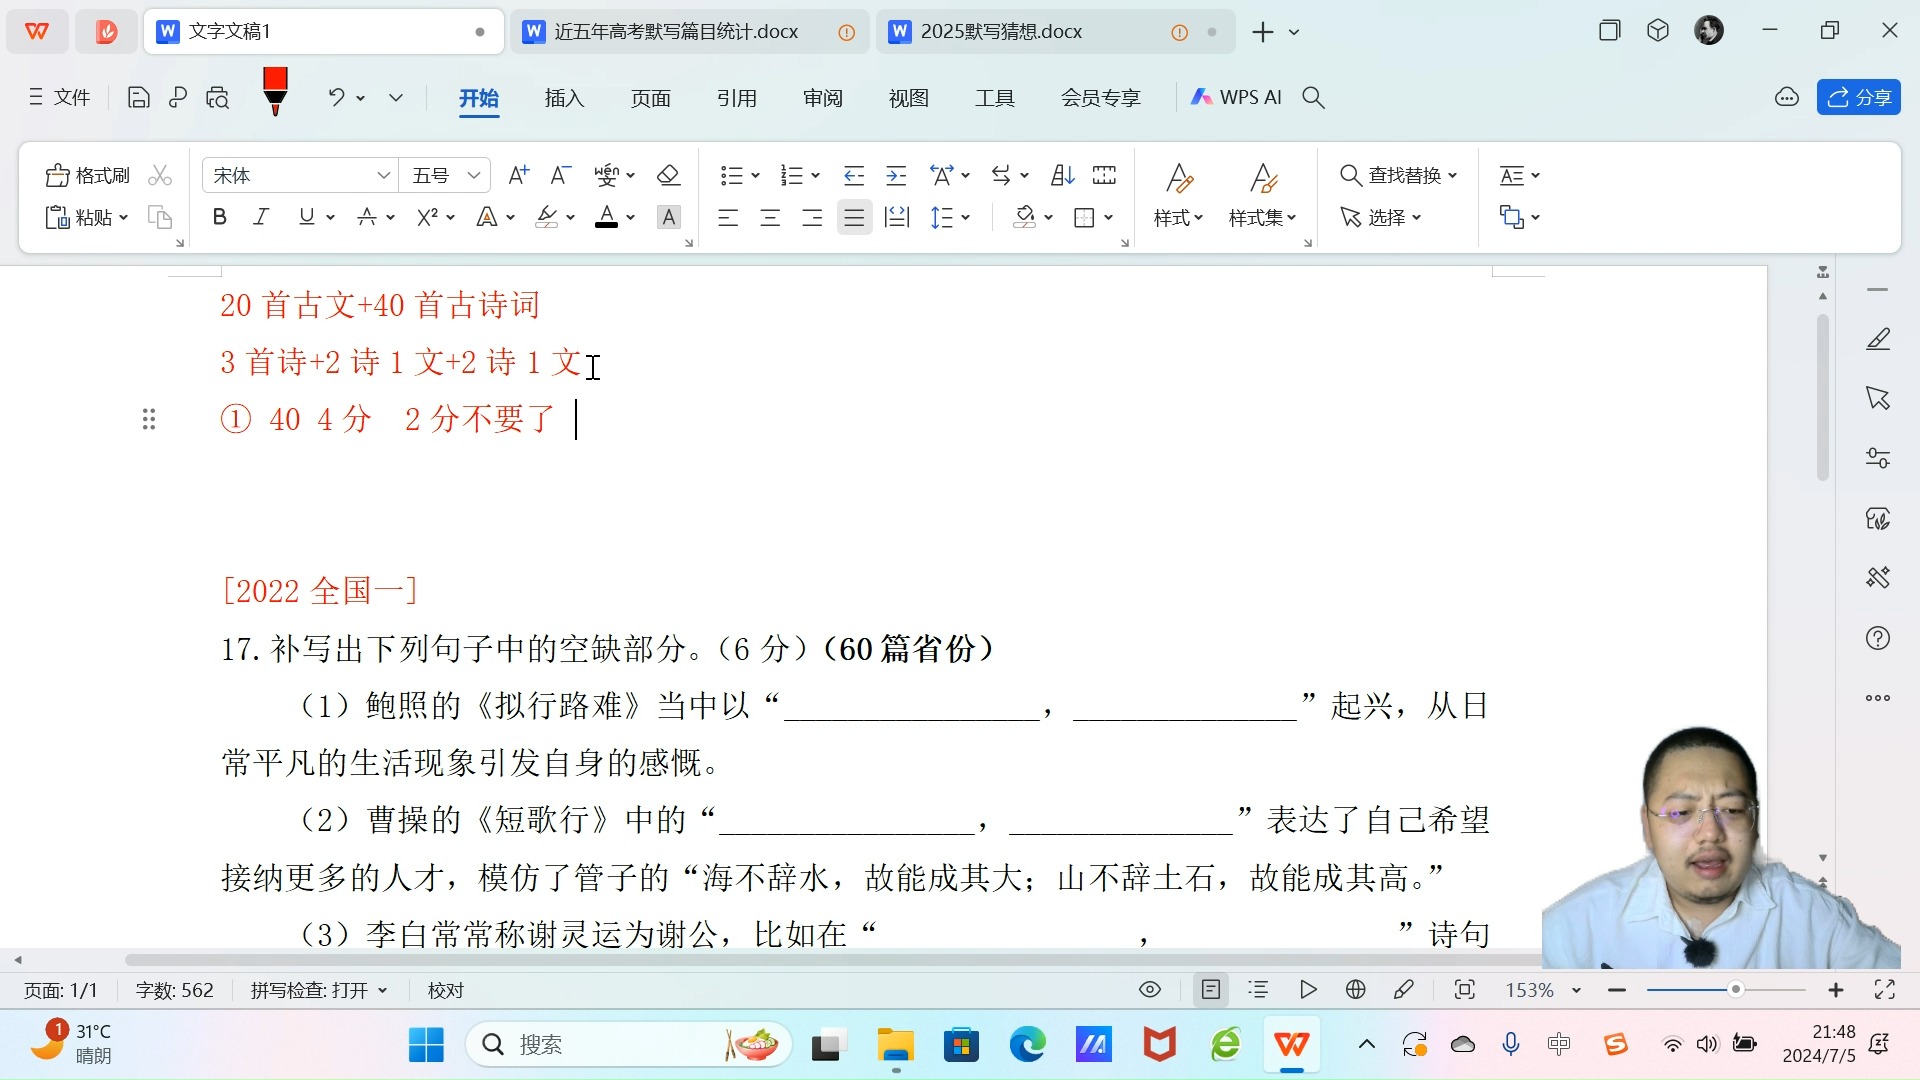
Task: Click the selection arrow icon in right sidebar
Action: (1878, 398)
